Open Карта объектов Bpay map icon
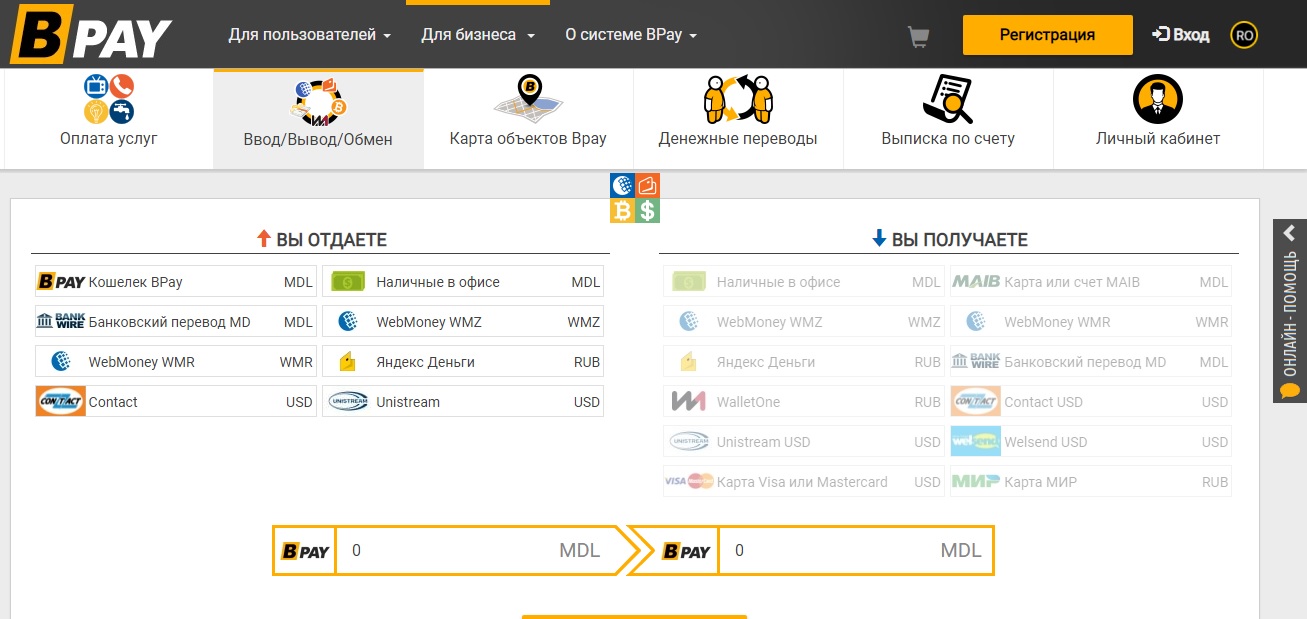Image resolution: width=1307 pixels, height=619 pixels. coord(528,99)
